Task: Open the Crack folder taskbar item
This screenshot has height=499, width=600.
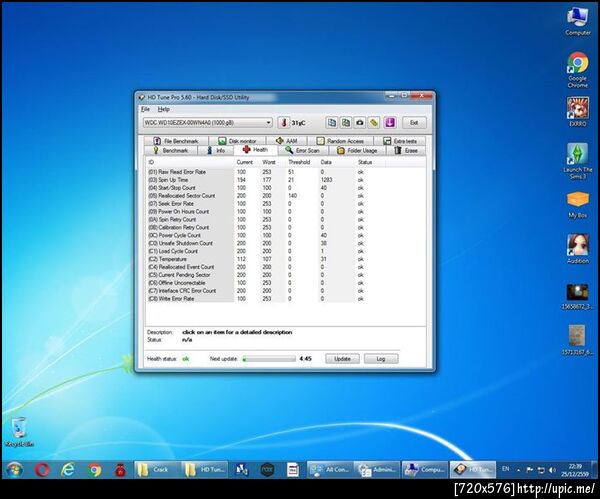Action: (157, 470)
